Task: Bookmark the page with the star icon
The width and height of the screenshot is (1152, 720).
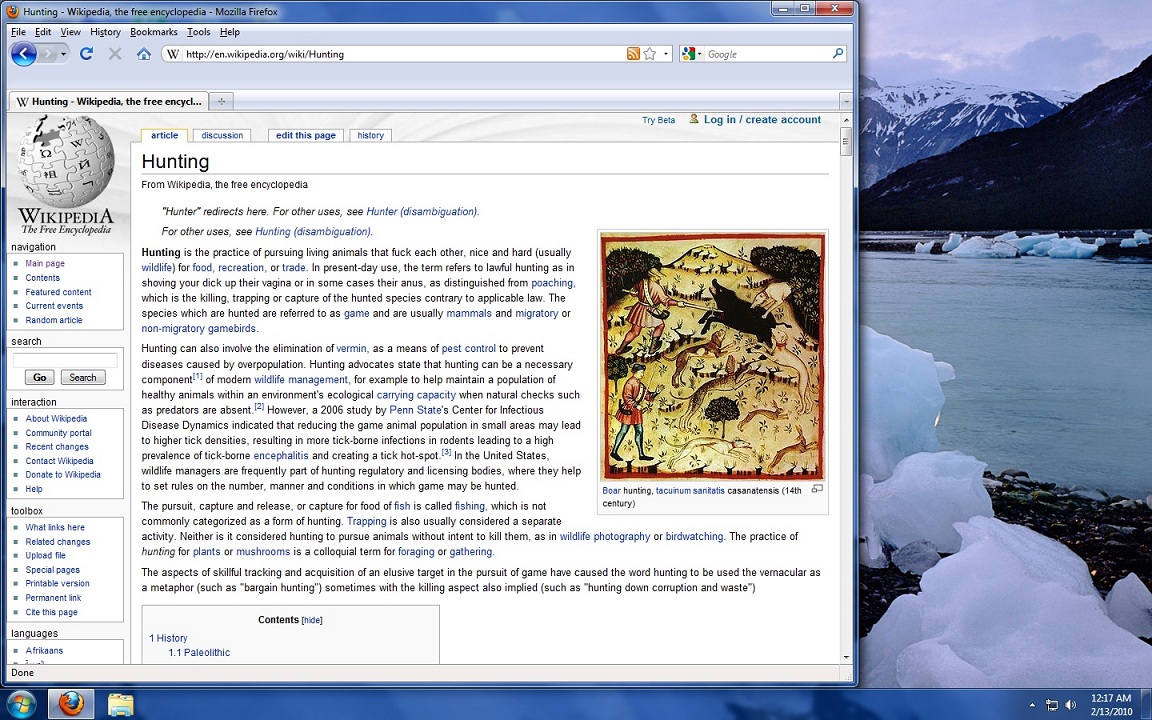Action: pos(649,54)
